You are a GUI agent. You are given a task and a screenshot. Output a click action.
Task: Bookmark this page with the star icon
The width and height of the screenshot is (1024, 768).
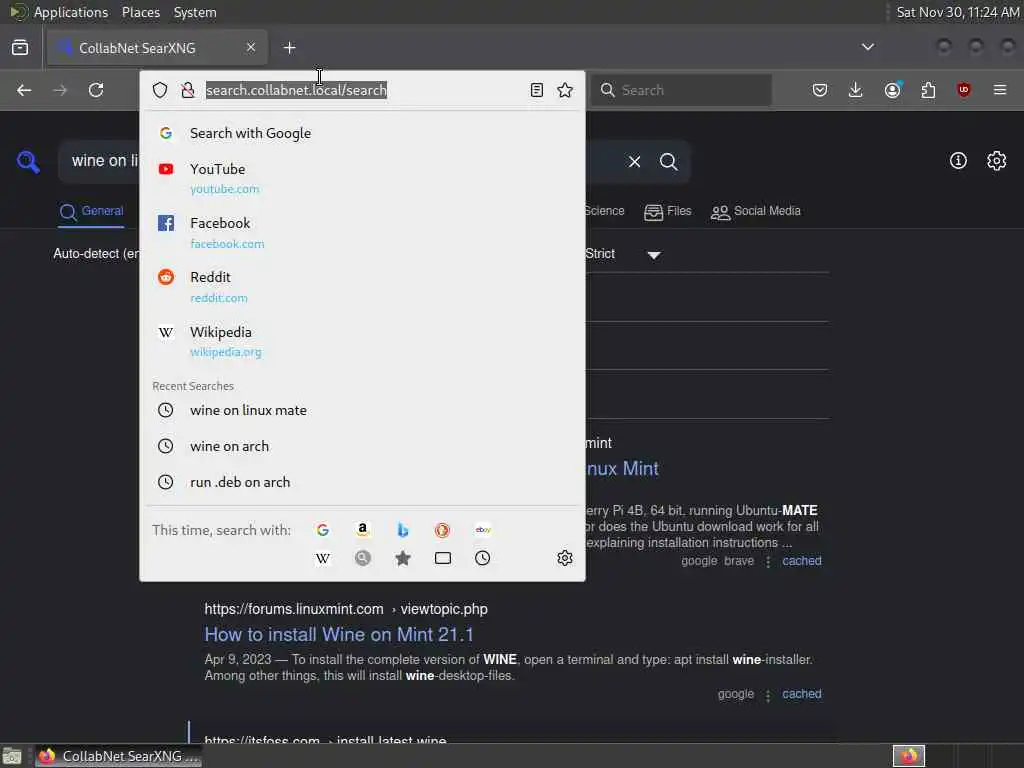(x=565, y=90)
